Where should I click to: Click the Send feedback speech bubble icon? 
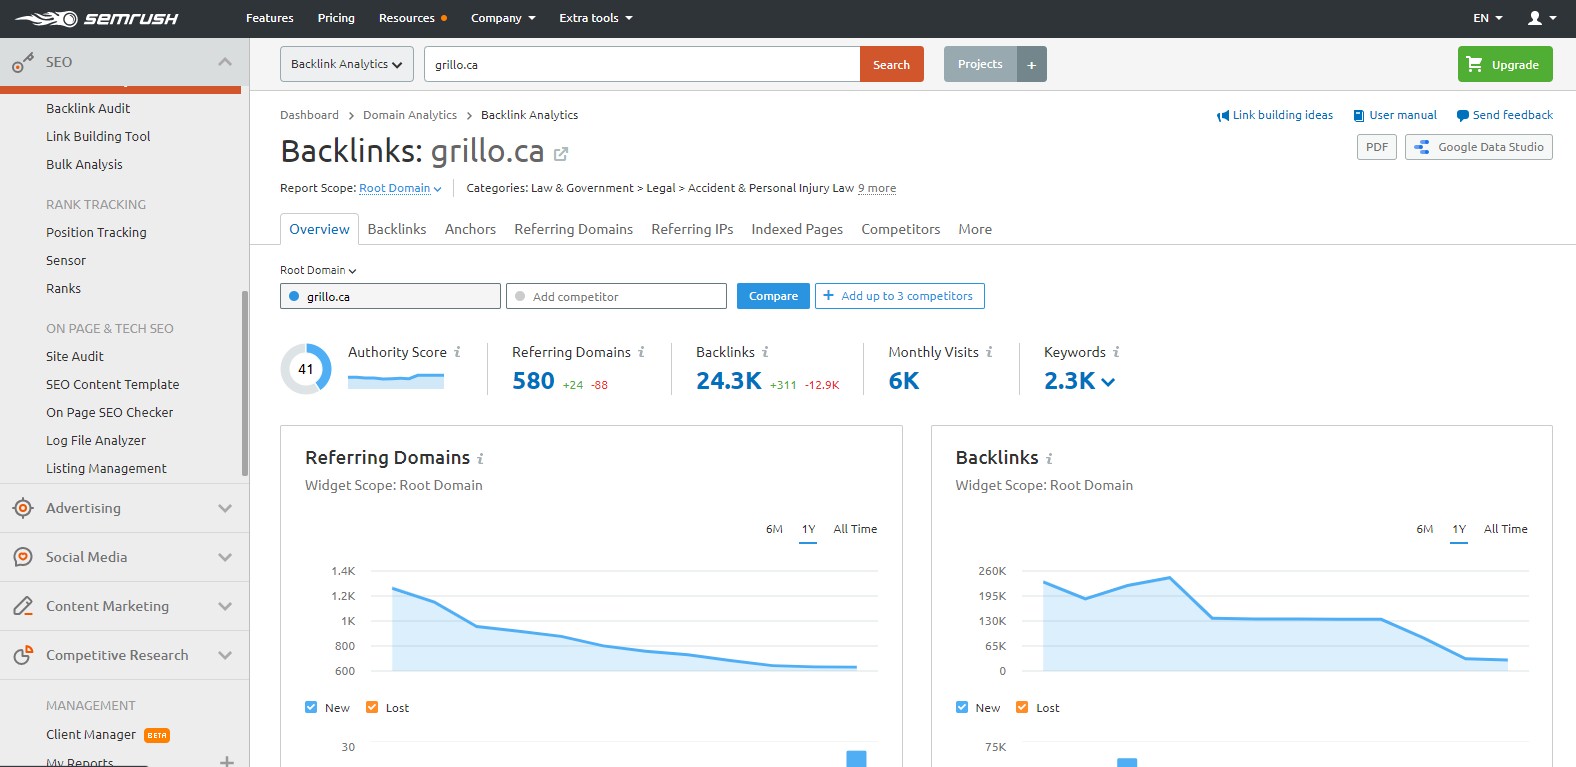[1462, 116]
